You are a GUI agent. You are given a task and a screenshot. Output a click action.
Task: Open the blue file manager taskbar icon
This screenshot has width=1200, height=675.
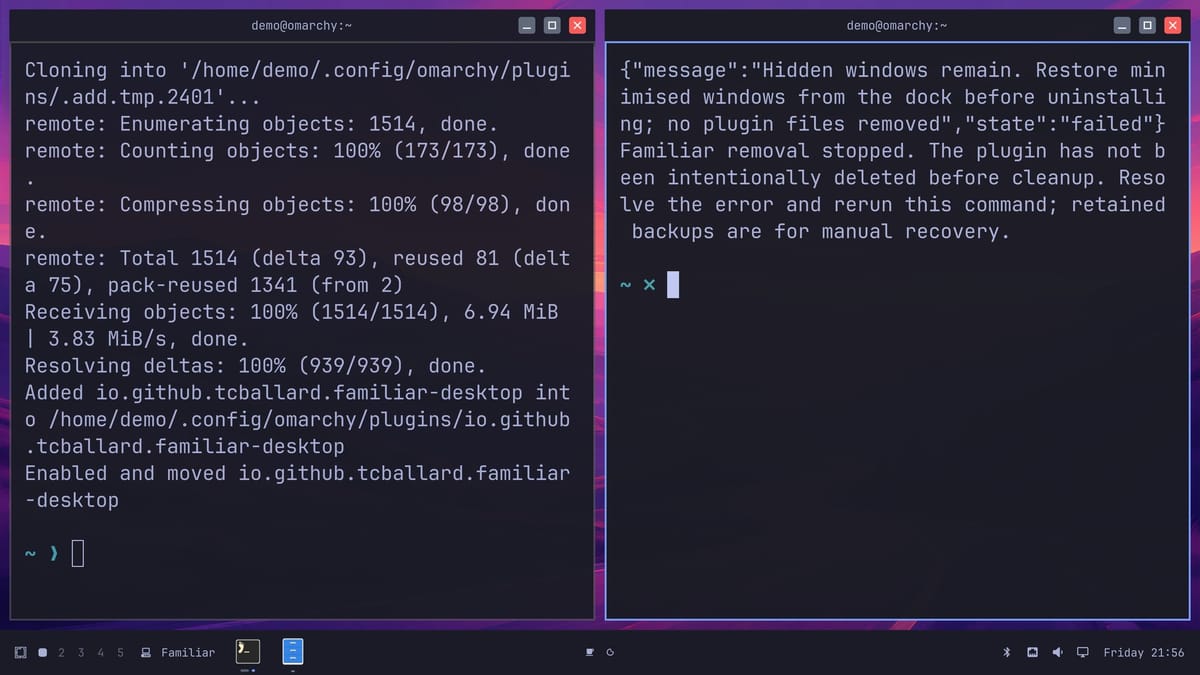pyautogui.click(x=292, y=651)
